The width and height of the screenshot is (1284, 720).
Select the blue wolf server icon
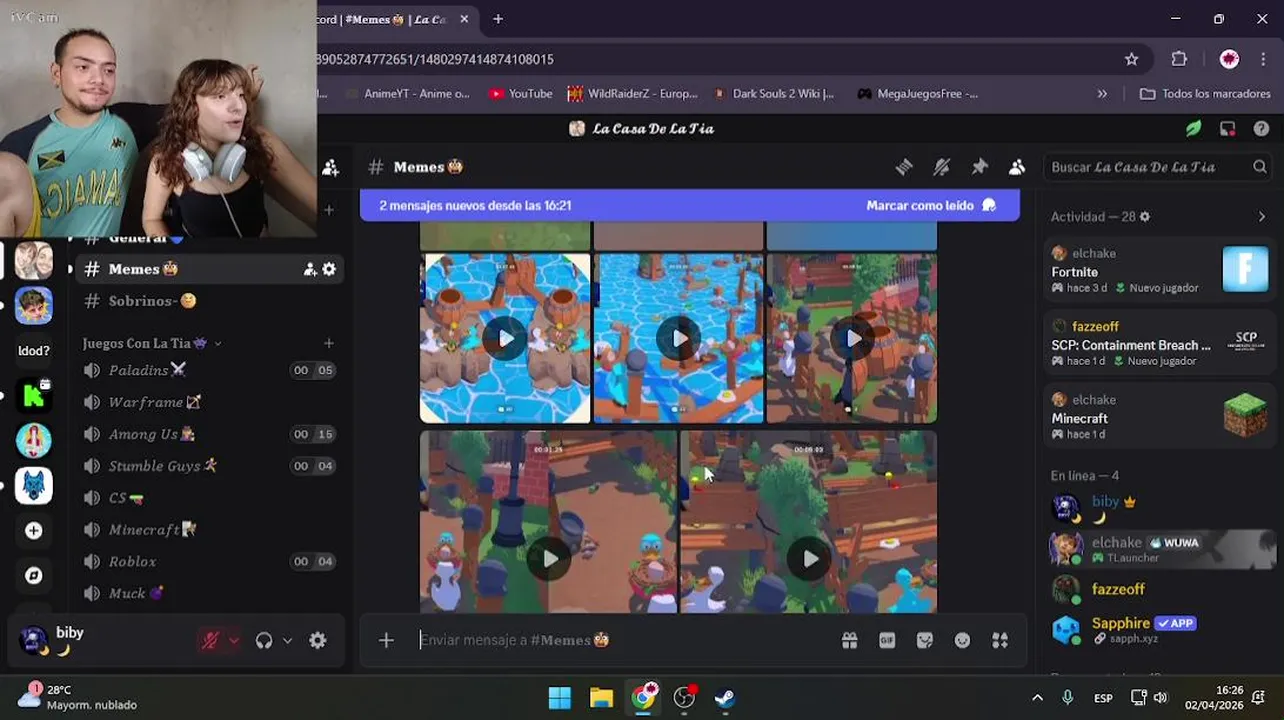coord(34,486)
